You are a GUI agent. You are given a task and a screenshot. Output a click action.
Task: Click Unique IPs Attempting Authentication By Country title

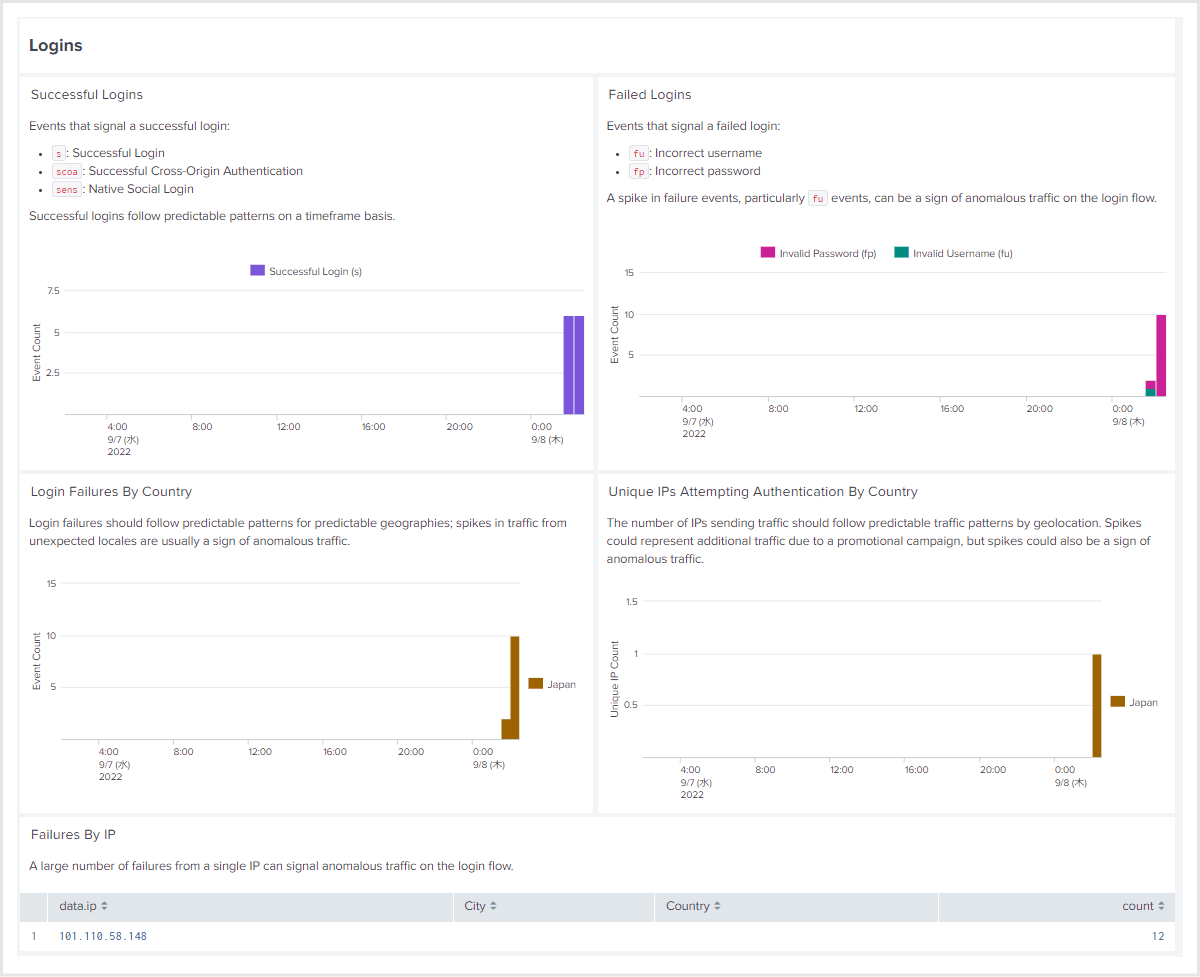pyautogui.click(x=763, y=492)
